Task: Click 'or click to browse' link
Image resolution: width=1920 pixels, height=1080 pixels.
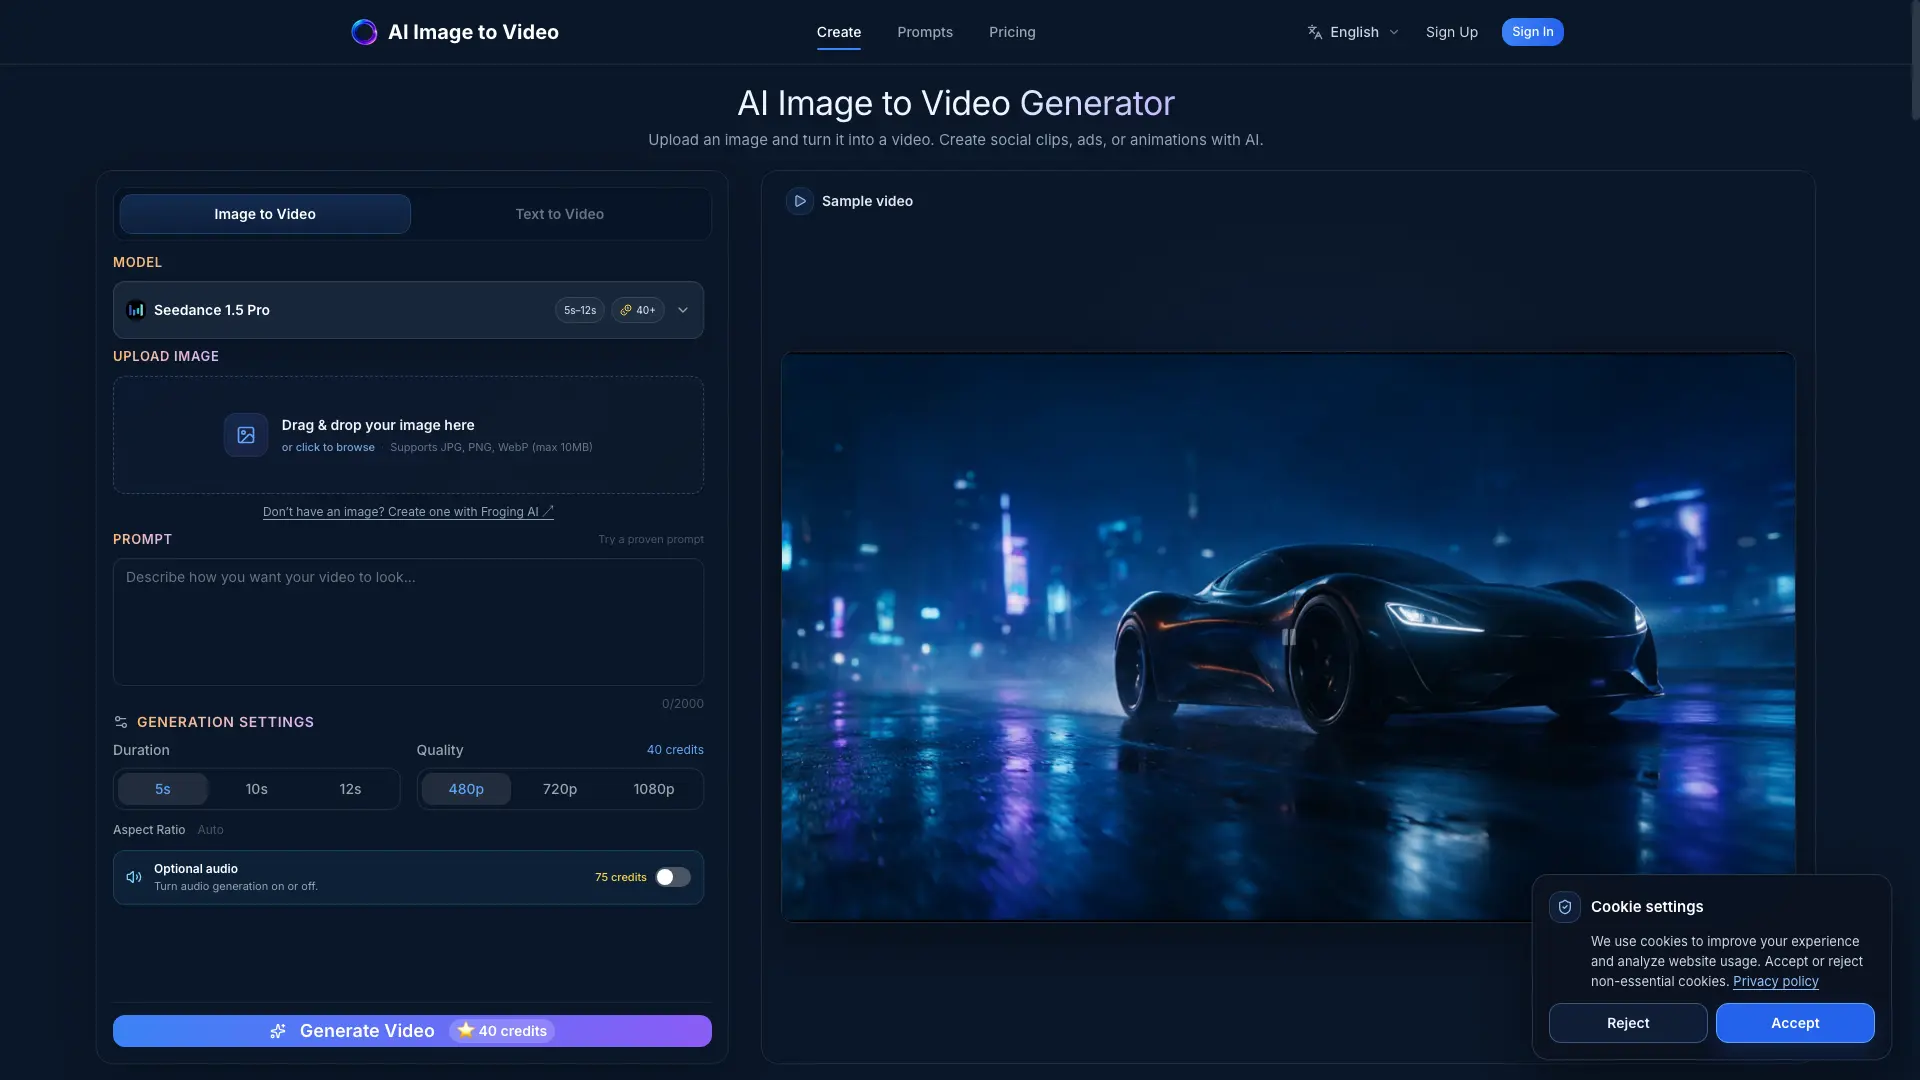Action: click(328, 447)
